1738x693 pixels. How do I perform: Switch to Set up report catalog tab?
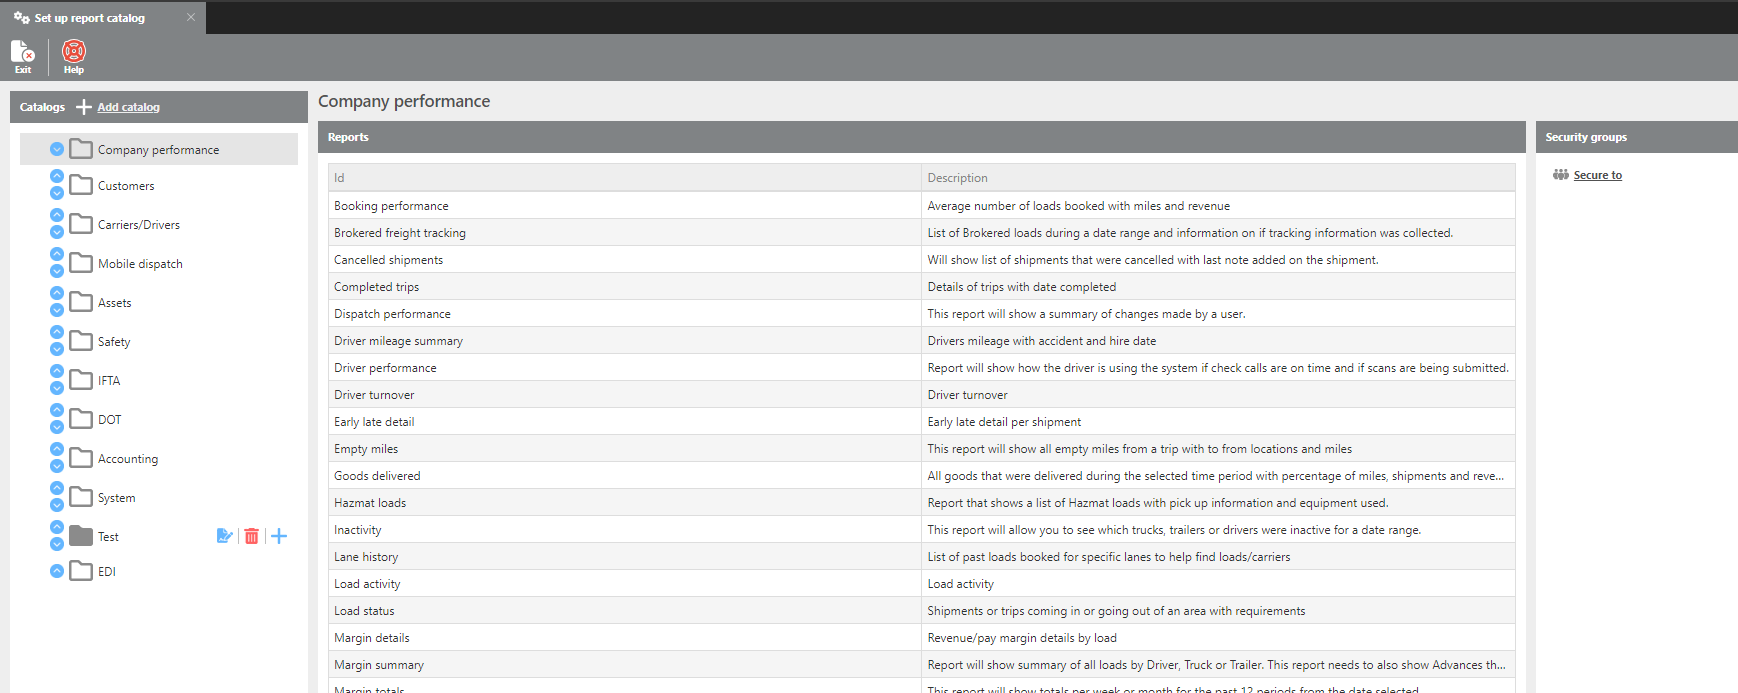(x=90, y=18)
